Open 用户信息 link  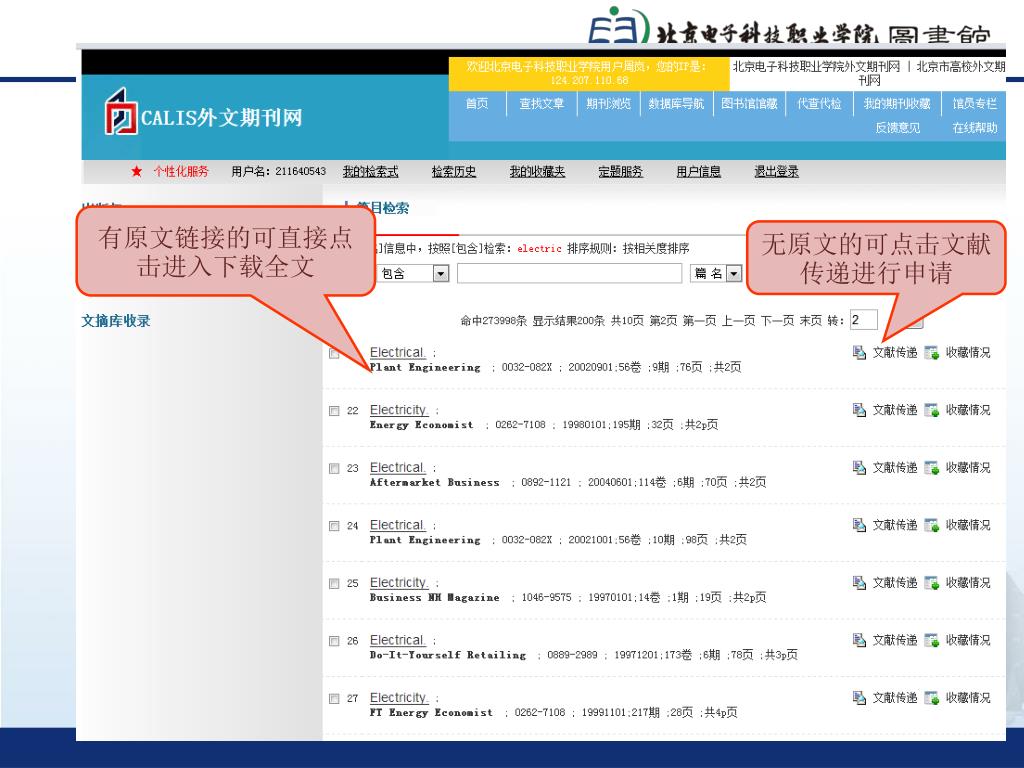pos(699,171)
